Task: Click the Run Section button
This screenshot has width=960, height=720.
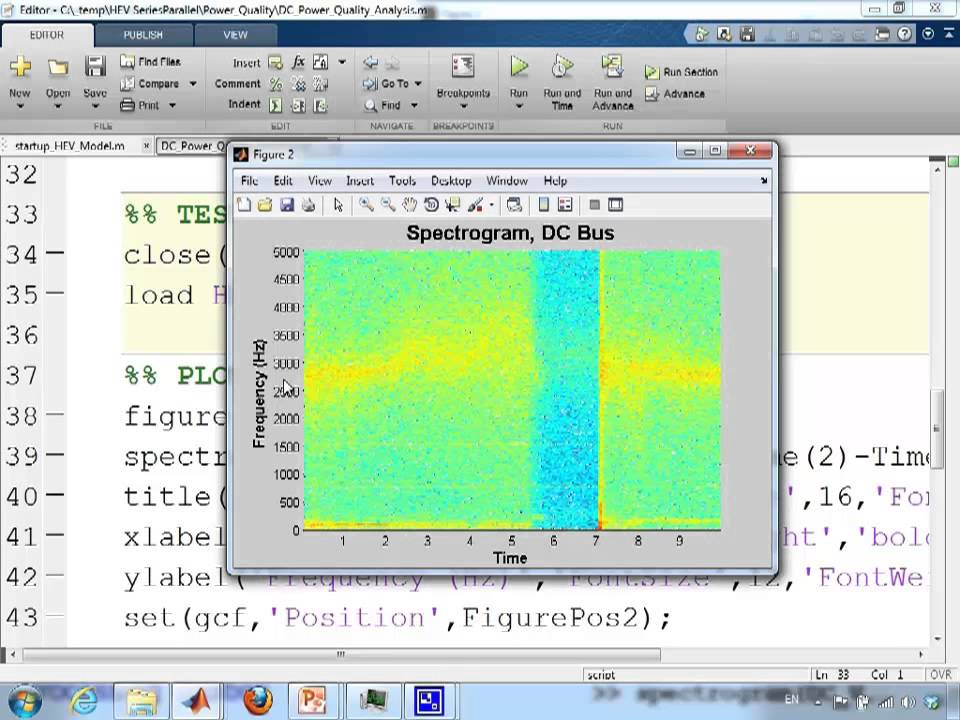Action: click(x=681, y=72)
